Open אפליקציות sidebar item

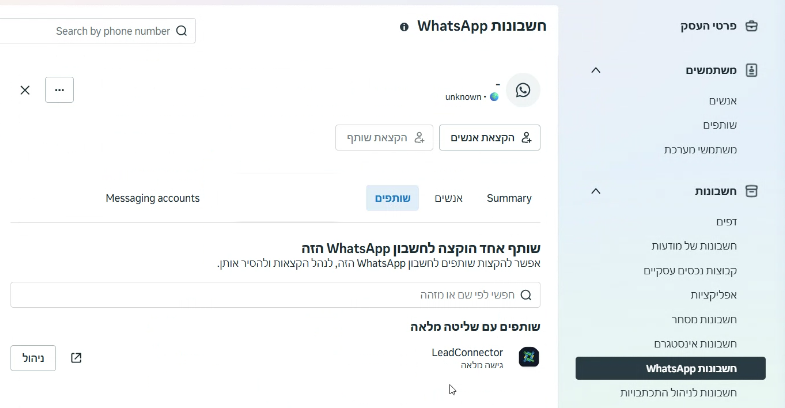[x=713, y=295]
